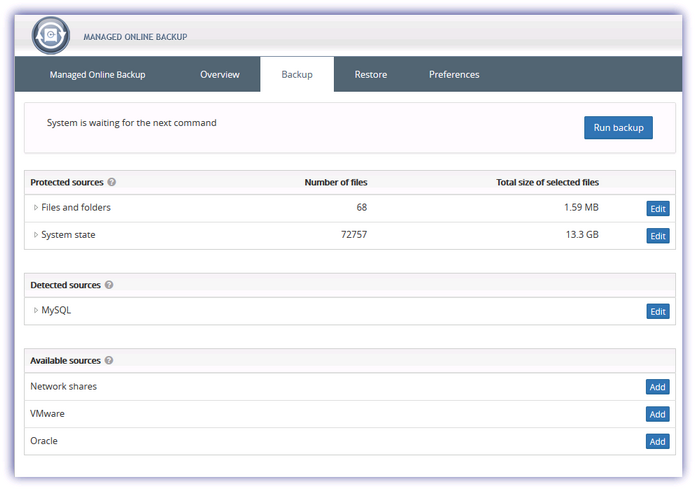Switch to the Overview tab

(x=220, y=74)
